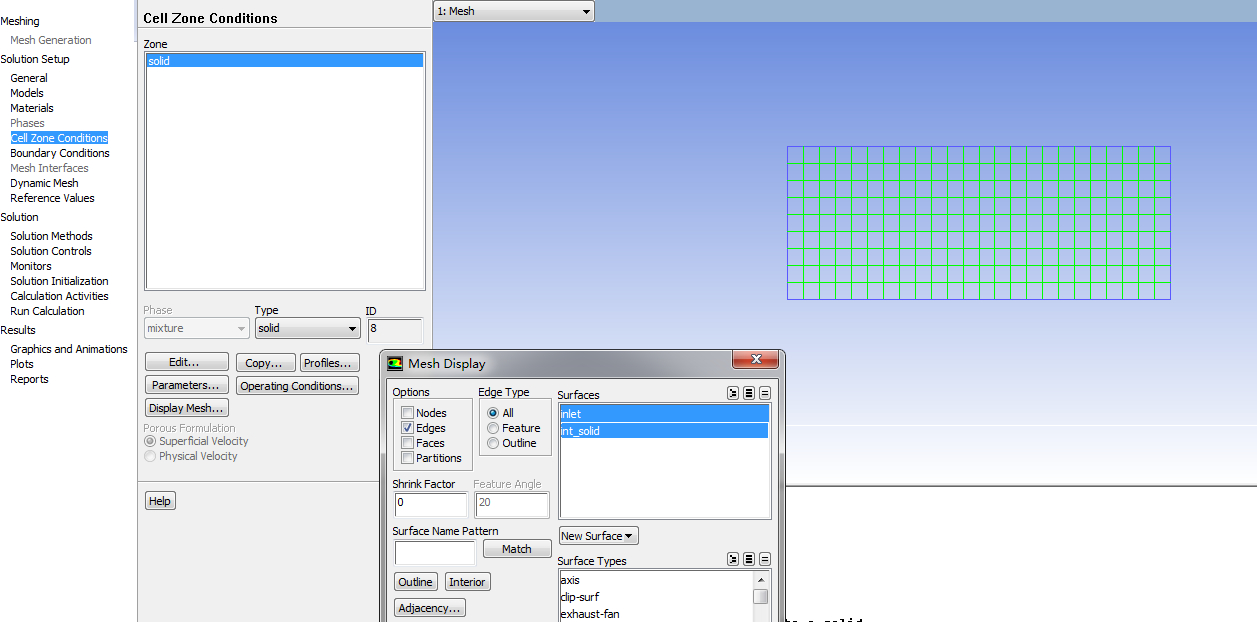Select int_solid in the Surfaces list
The height and width of the screenshot is (622, 1257).
point(664,431)
